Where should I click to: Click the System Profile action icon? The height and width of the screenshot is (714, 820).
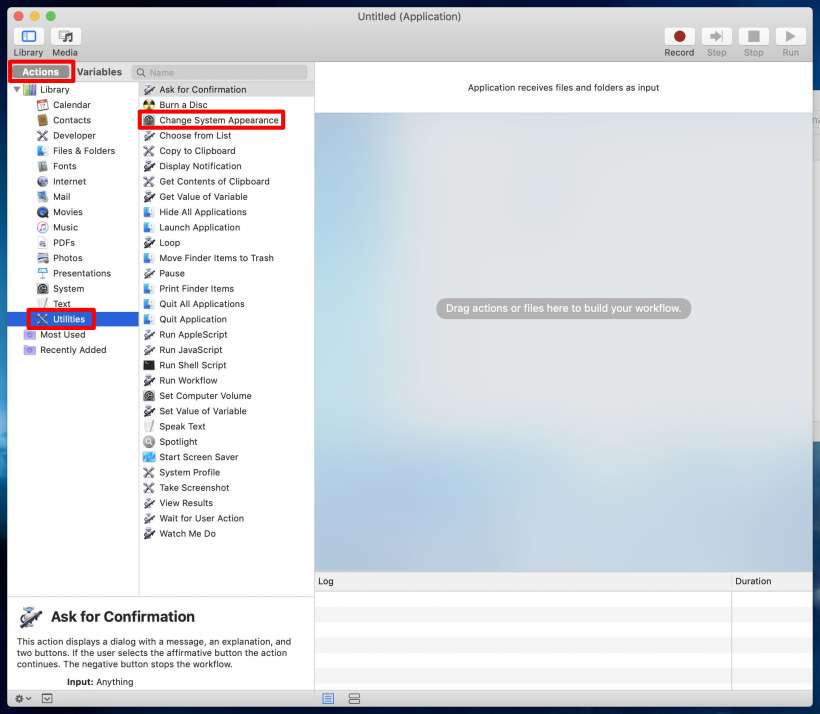[x=149, y=472]
